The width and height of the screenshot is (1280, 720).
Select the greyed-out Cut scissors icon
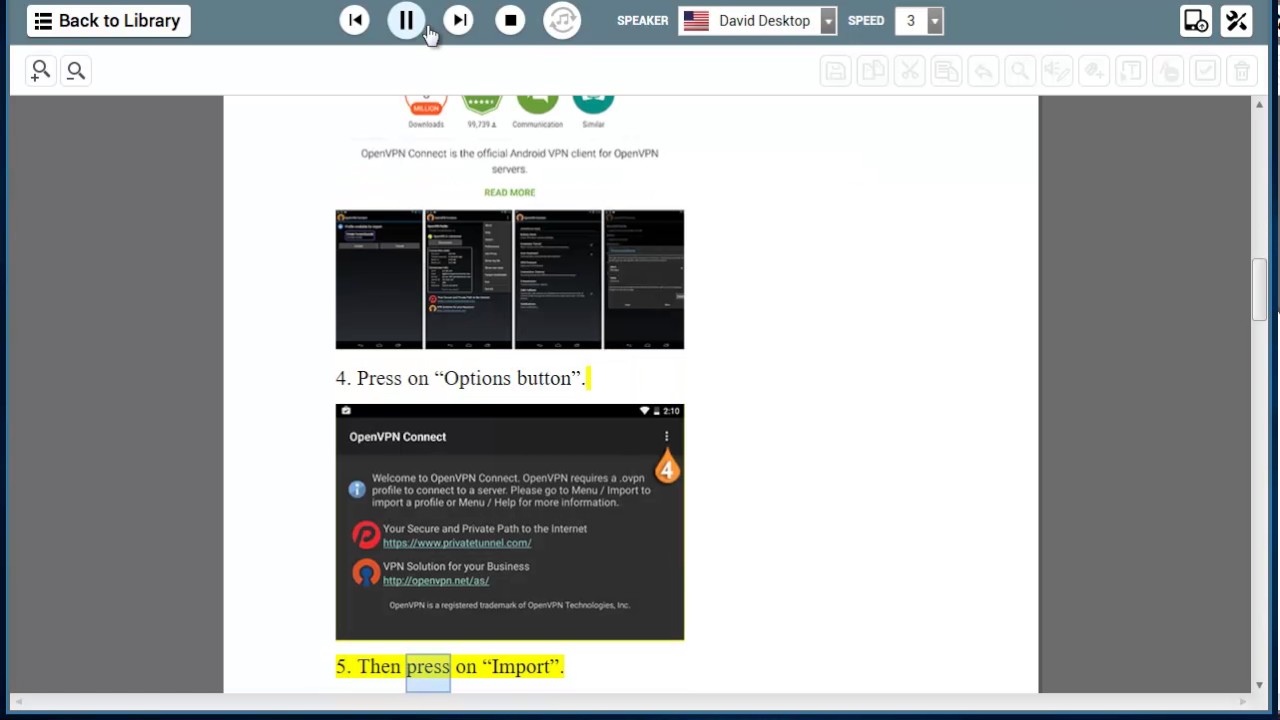pyautogui.click(x=909, y=71)
